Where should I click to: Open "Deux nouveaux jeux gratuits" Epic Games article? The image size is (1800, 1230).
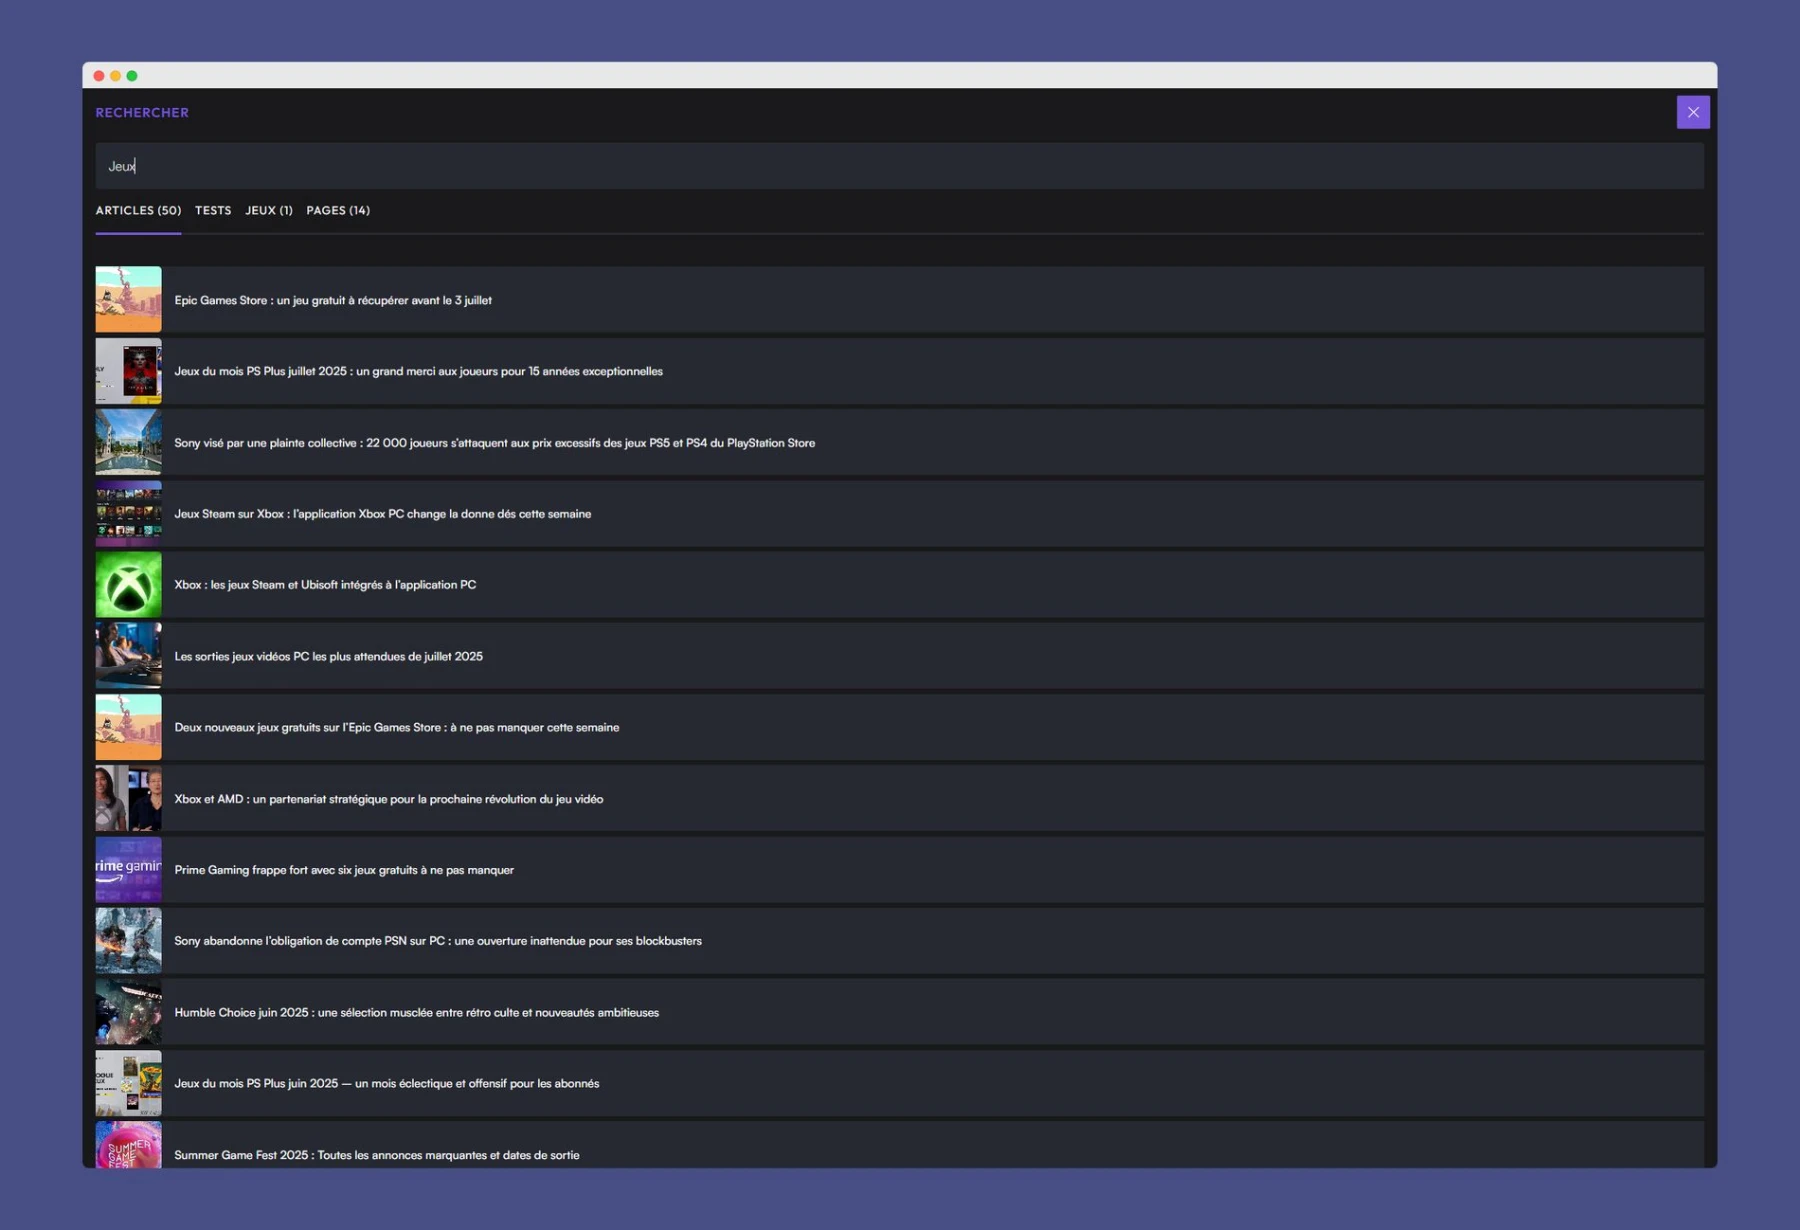[396, 727]
